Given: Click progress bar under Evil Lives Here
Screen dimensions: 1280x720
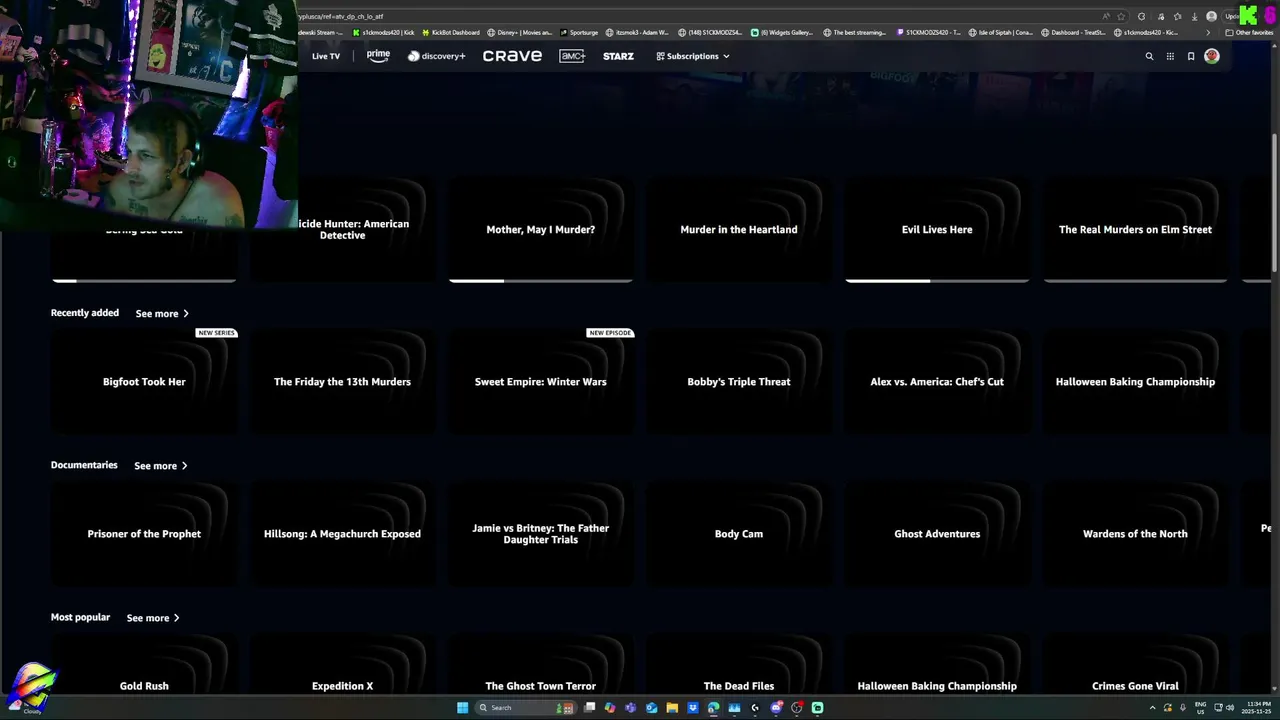Looking at the screenshot, I should [937, 281].
